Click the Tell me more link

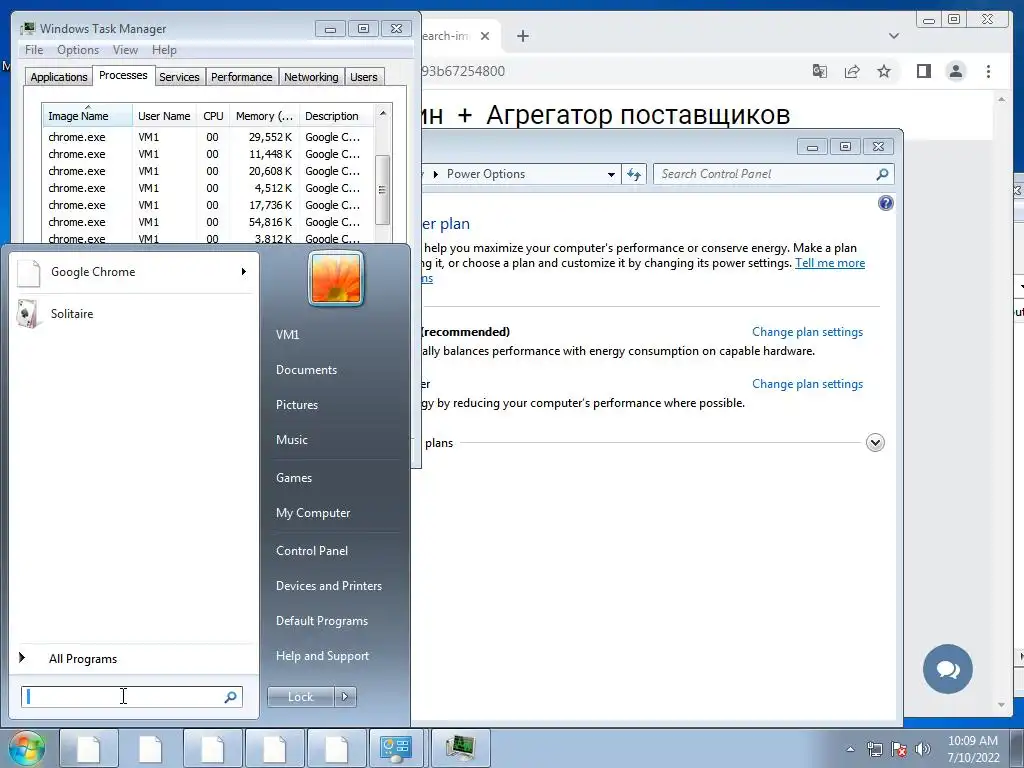(830, 263)
